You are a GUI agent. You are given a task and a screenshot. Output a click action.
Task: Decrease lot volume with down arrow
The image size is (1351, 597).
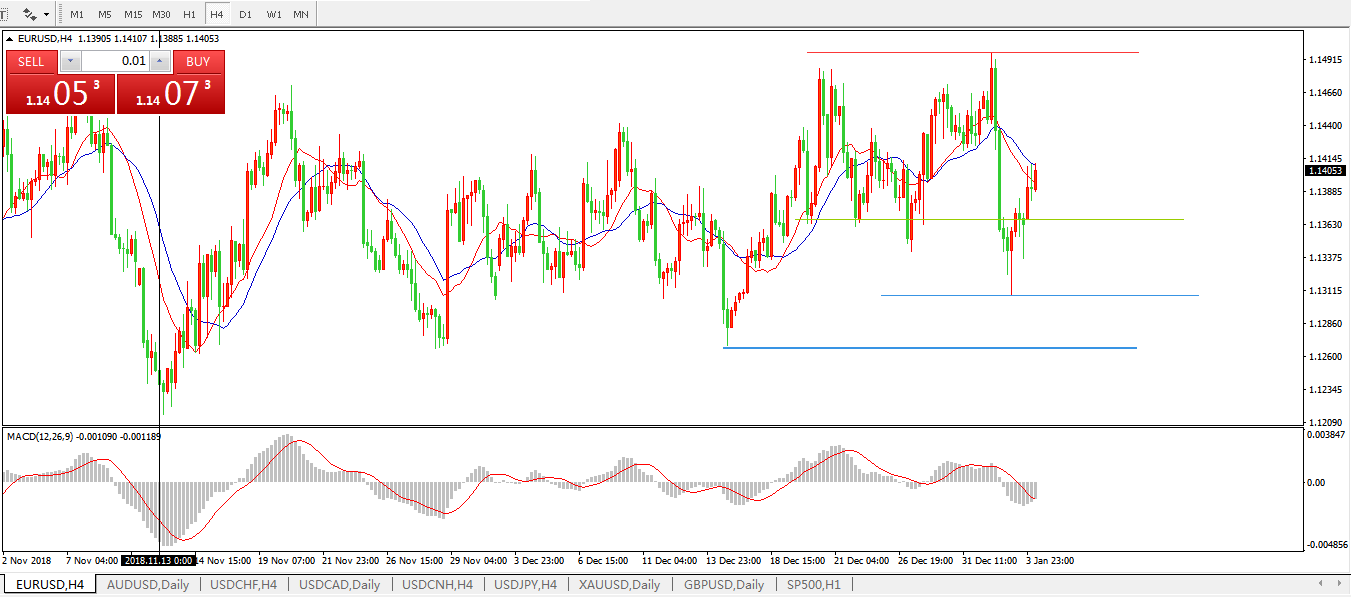point(69,61)
